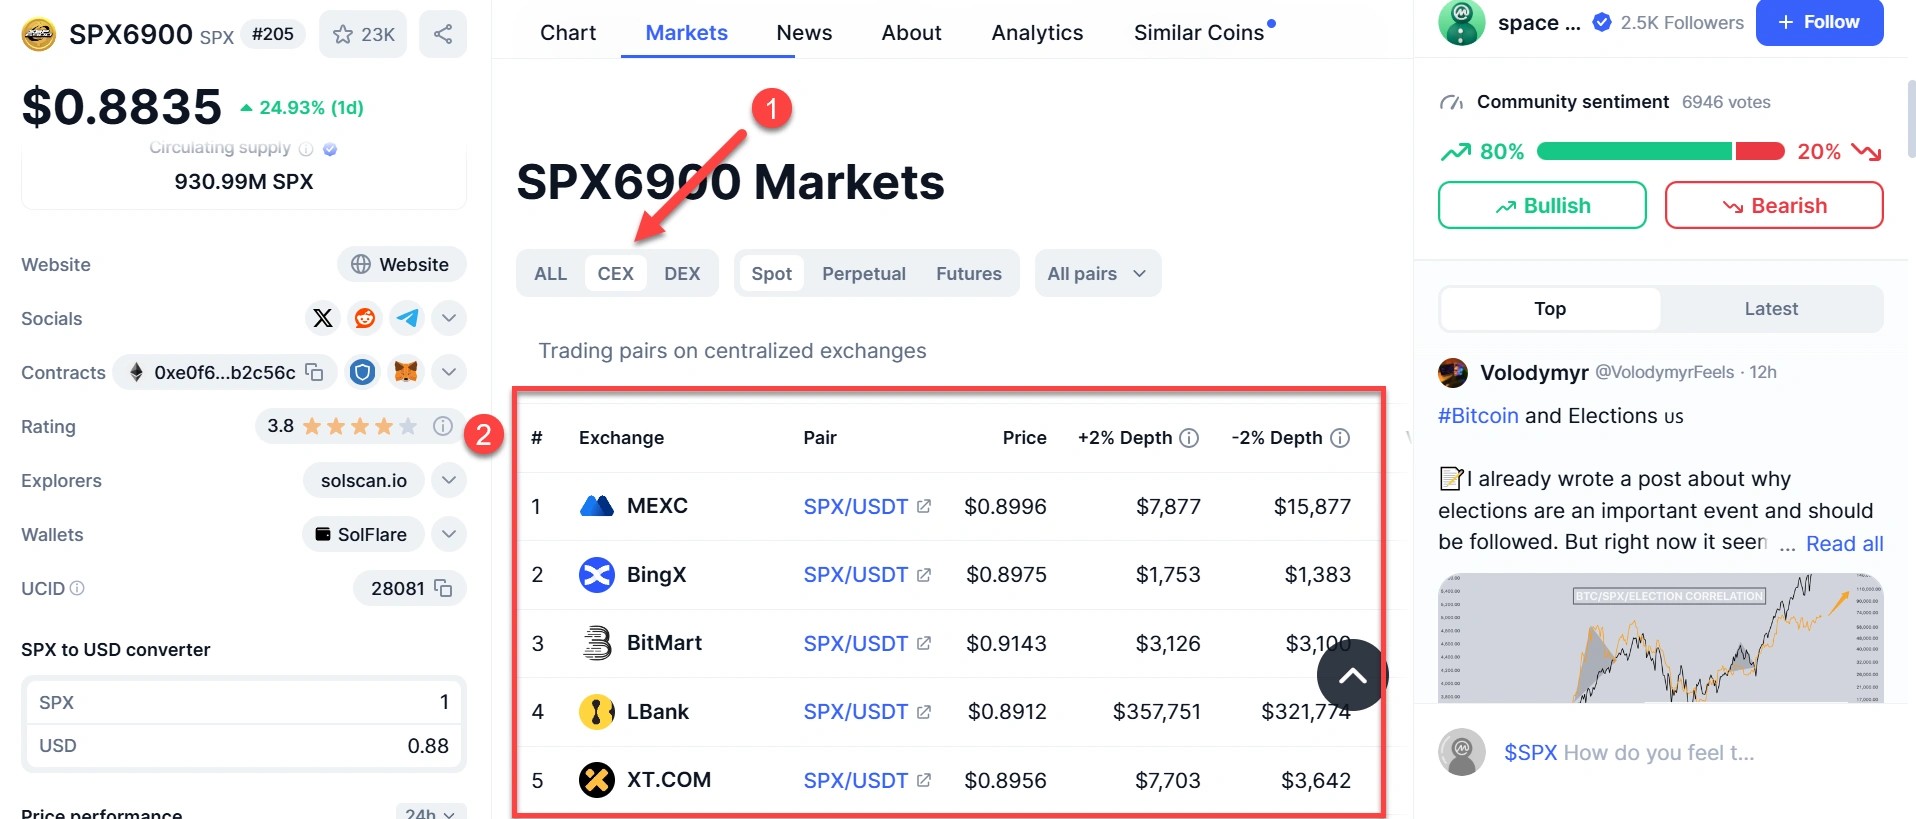
Task: Click the community sentiment percentage bar
Action: tap(1660, 151)
